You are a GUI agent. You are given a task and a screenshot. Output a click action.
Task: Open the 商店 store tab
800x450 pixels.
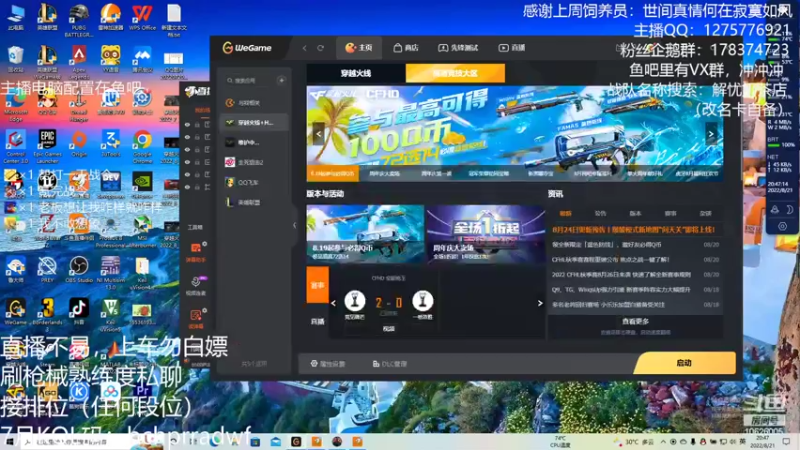tap(406, 47)
